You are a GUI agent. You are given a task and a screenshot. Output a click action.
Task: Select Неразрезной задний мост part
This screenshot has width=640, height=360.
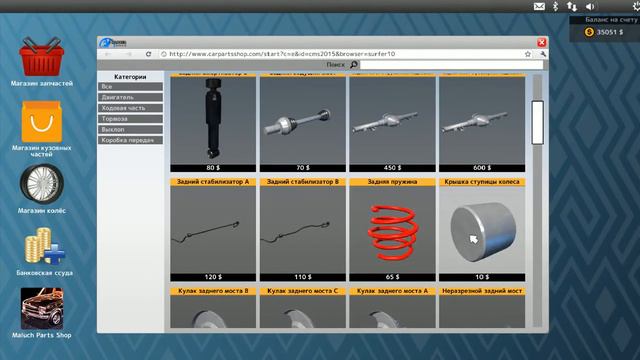[482, 307]
